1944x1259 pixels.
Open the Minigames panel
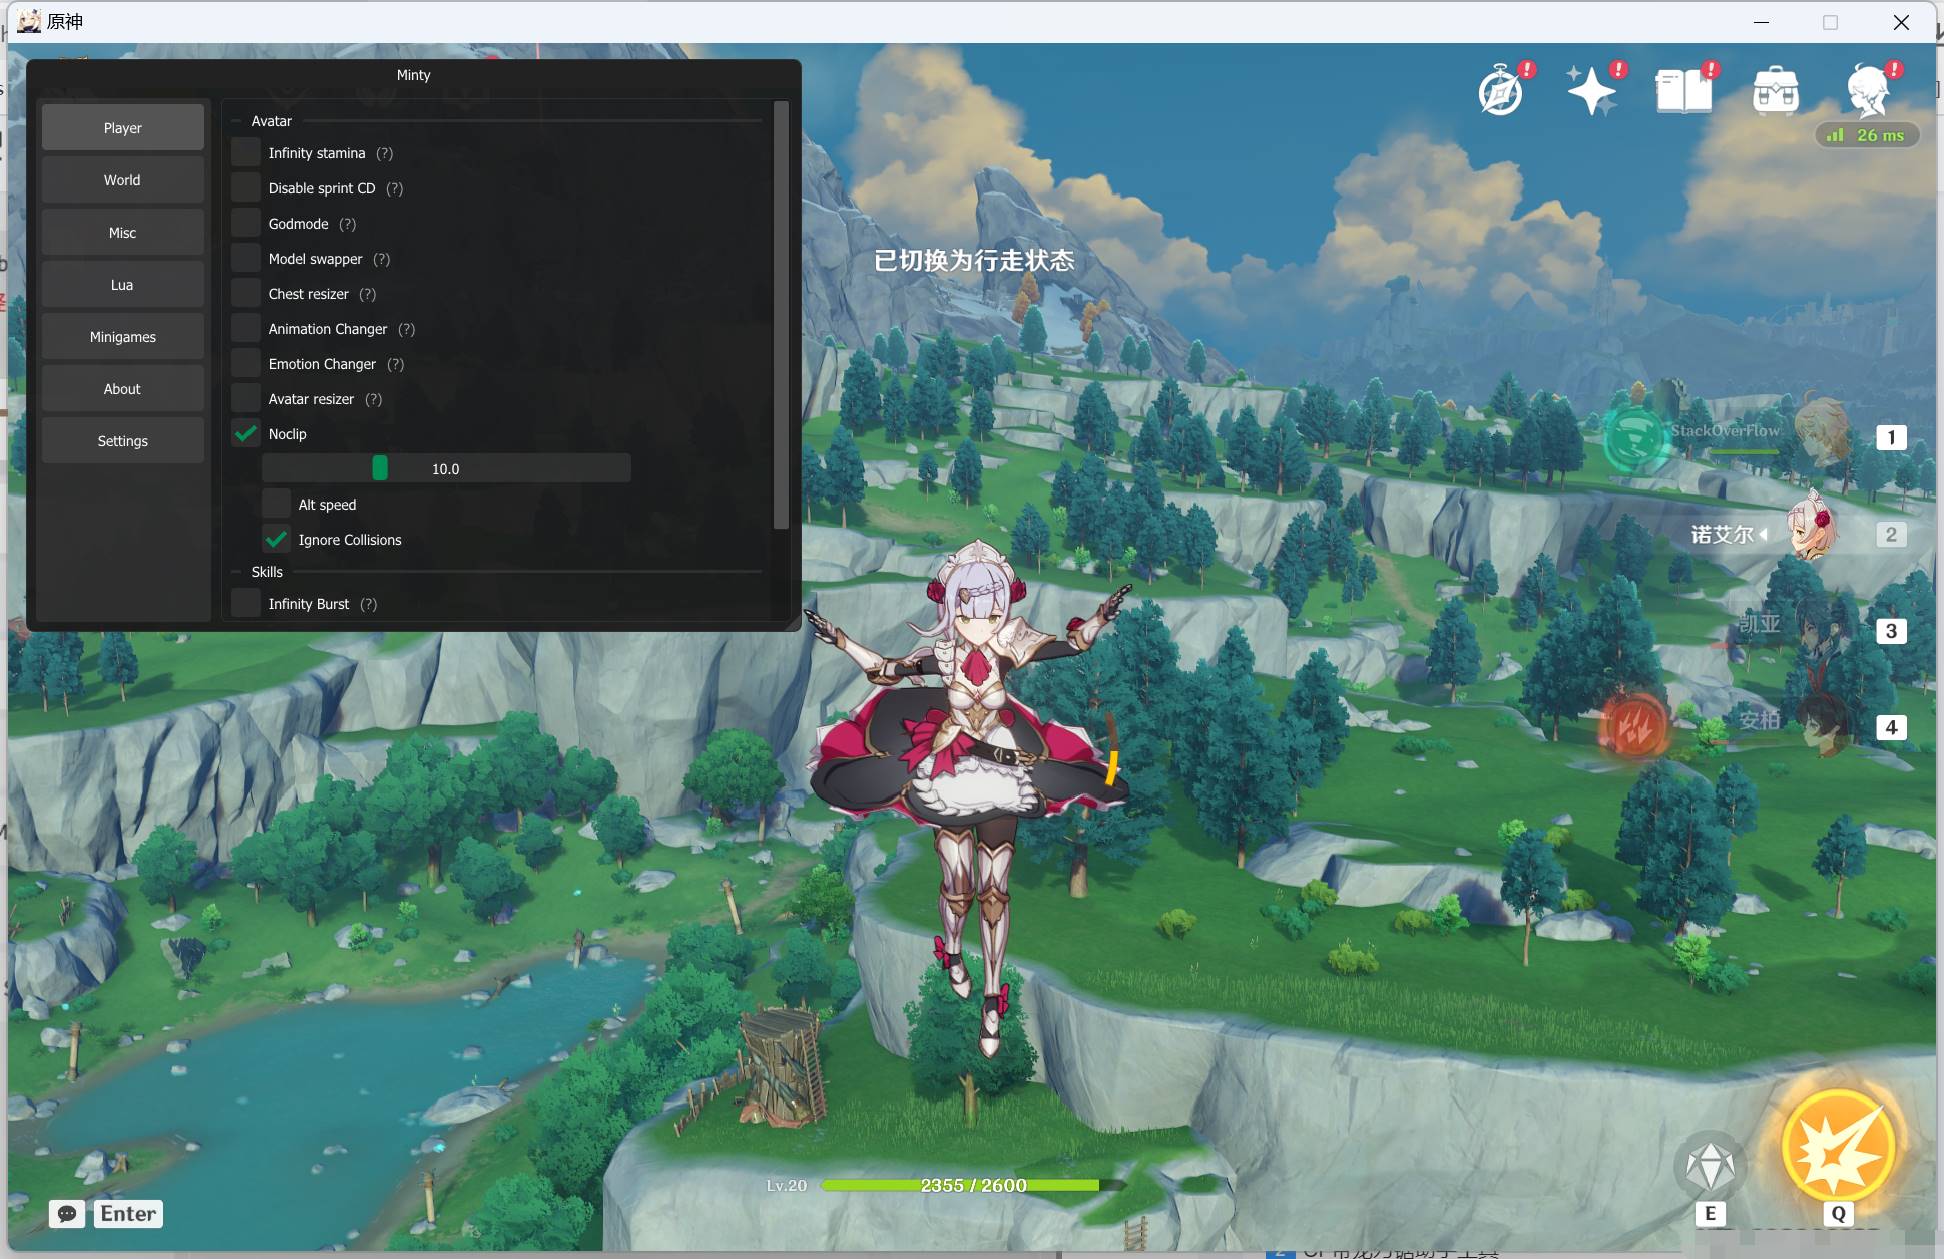(122, 336)
